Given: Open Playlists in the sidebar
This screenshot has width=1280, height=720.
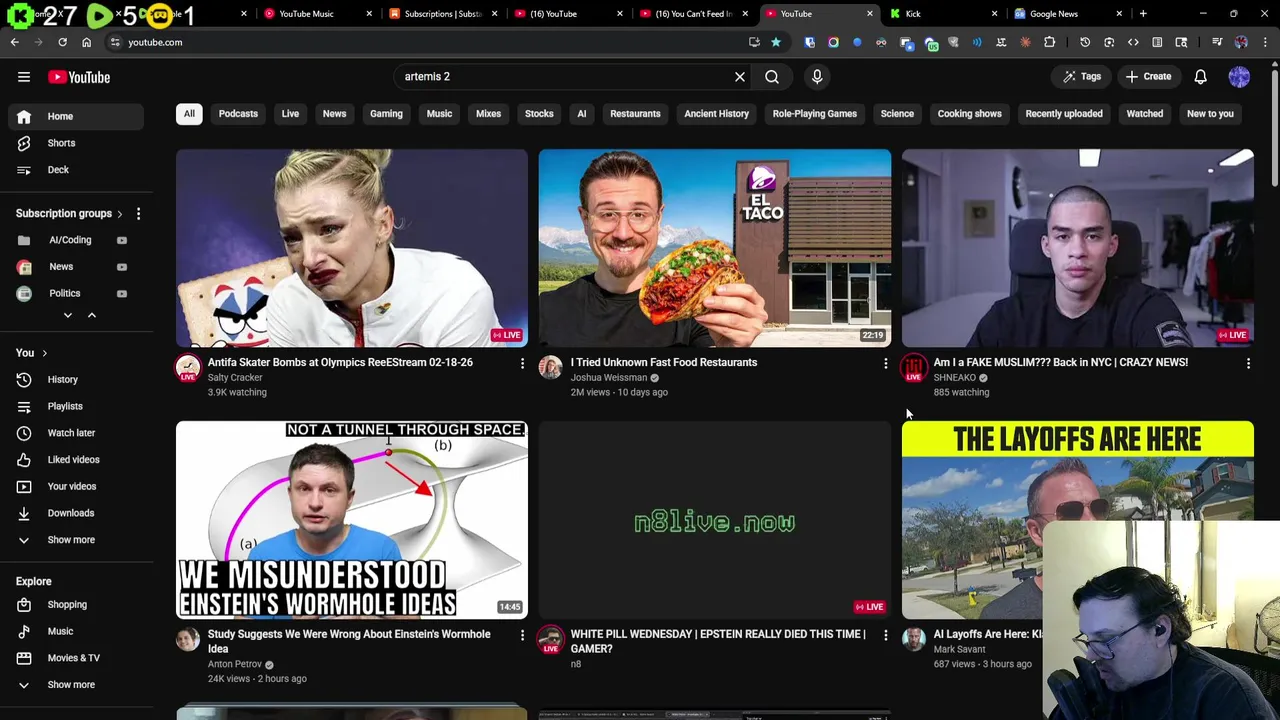Looking at the screenshot, I should click(x=76, y=406).
